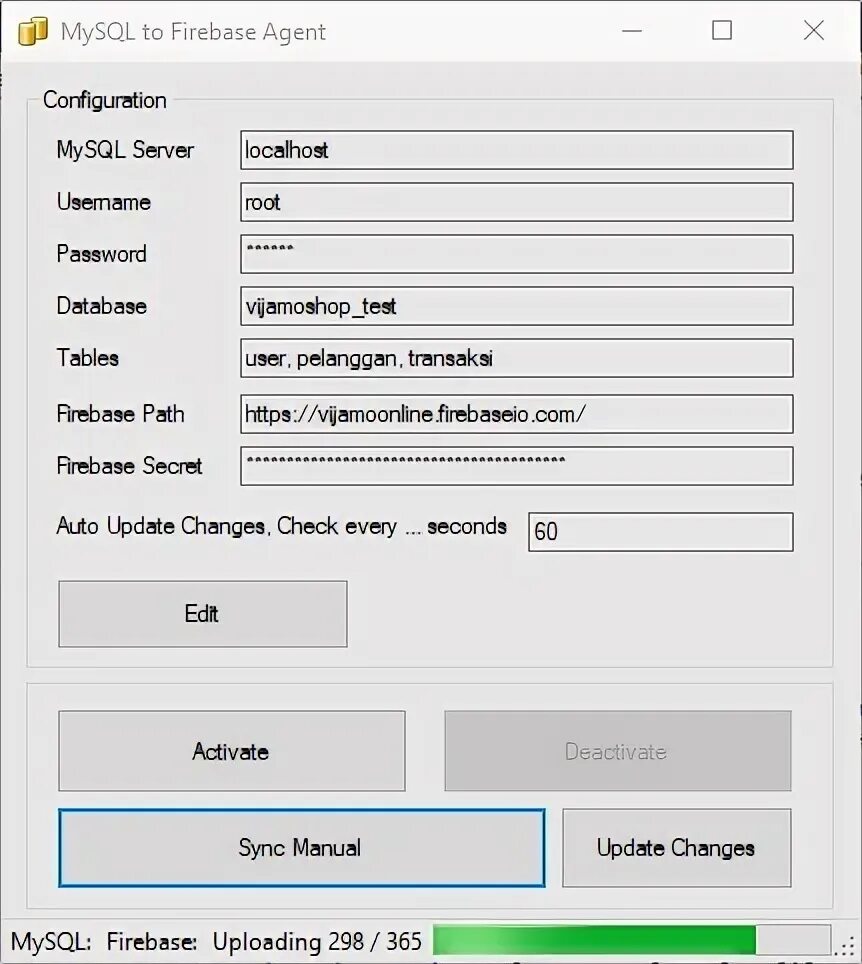Maximize the MySQL to Firebase Agent window
The width and height of the screenshot is (862, 964).
(722, 30)
